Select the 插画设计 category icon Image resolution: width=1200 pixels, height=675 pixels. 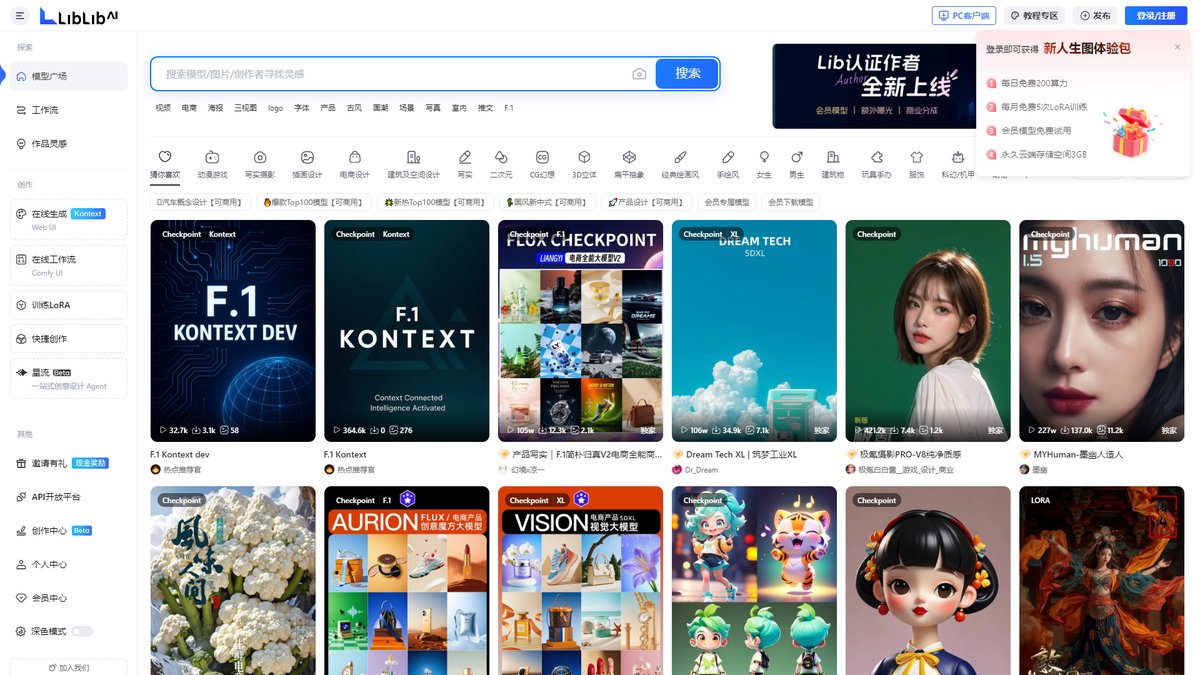point(307,157)
